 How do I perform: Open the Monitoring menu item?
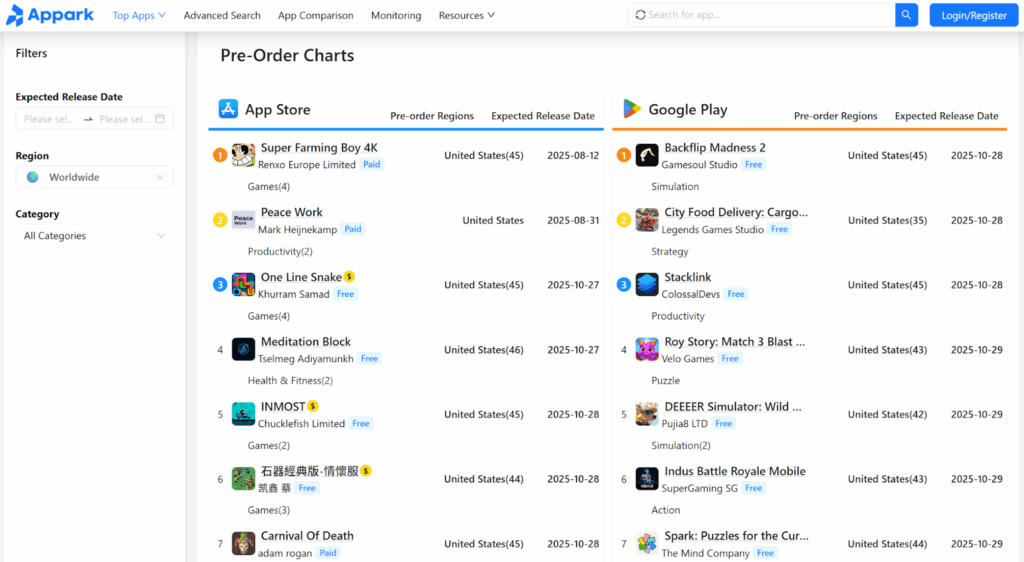coord(396,15)
